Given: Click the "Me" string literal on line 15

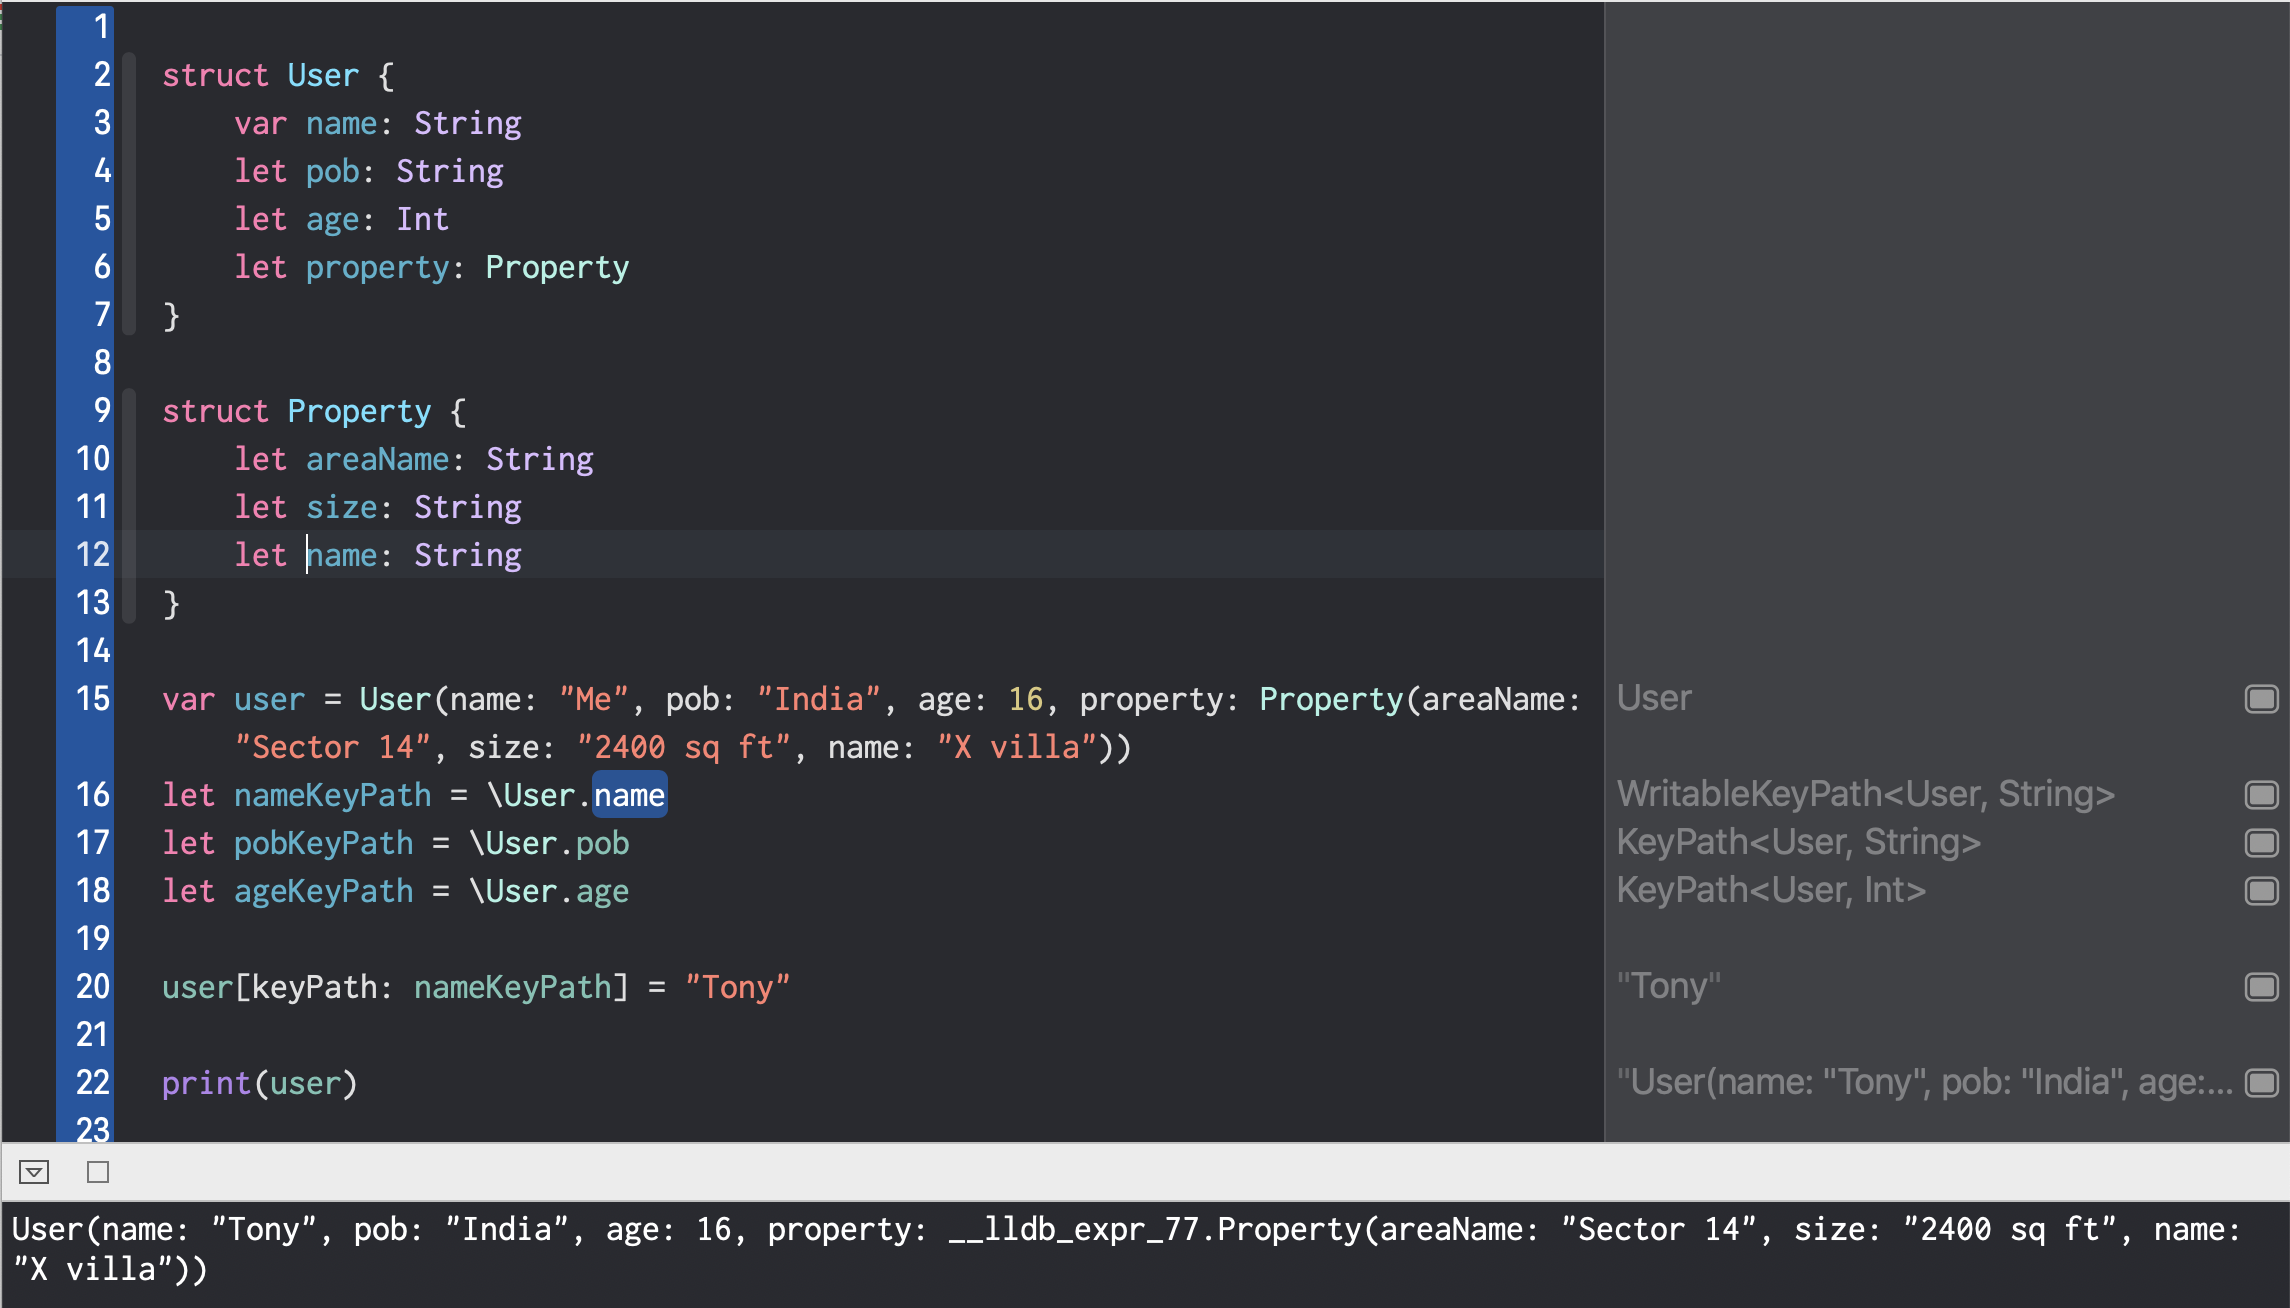Looking at the screenshot, I should pyautogui.click(x=592, y=698).
